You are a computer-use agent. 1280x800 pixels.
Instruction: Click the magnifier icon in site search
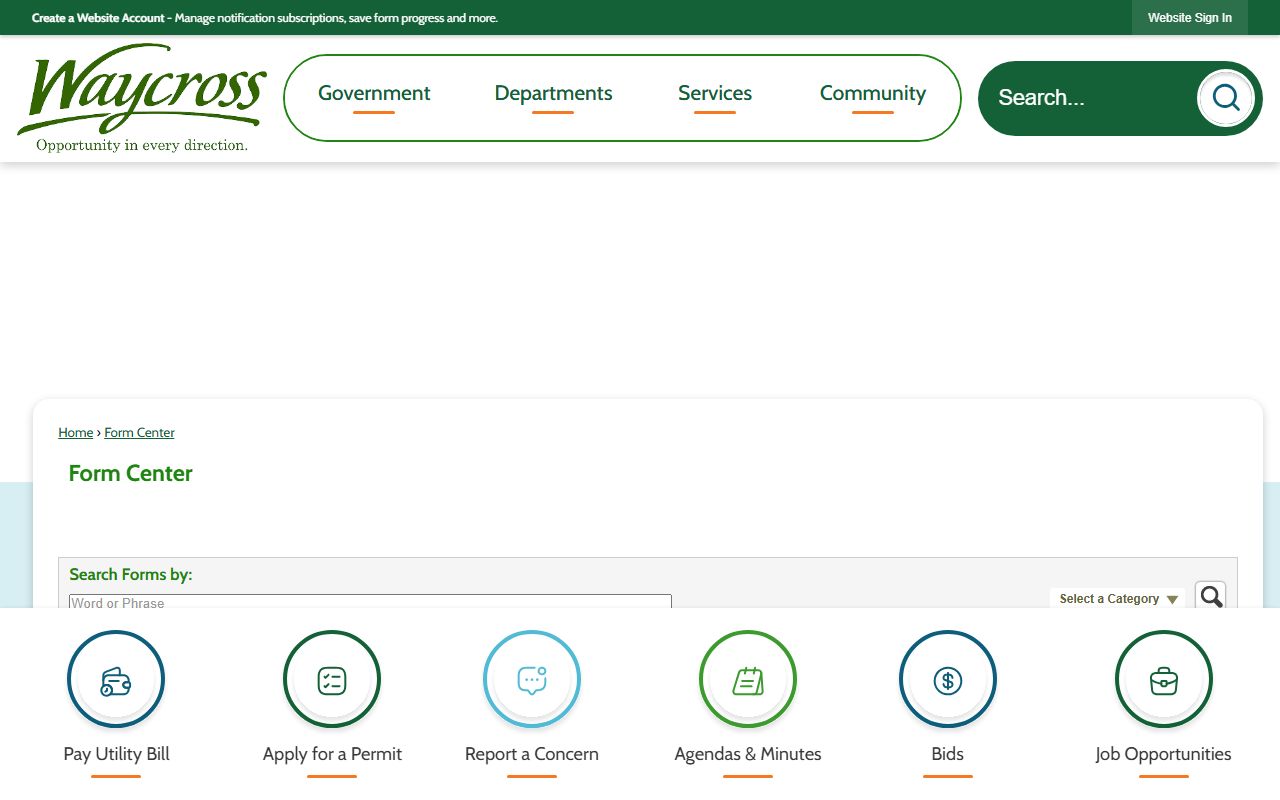tap(1225, 98)
